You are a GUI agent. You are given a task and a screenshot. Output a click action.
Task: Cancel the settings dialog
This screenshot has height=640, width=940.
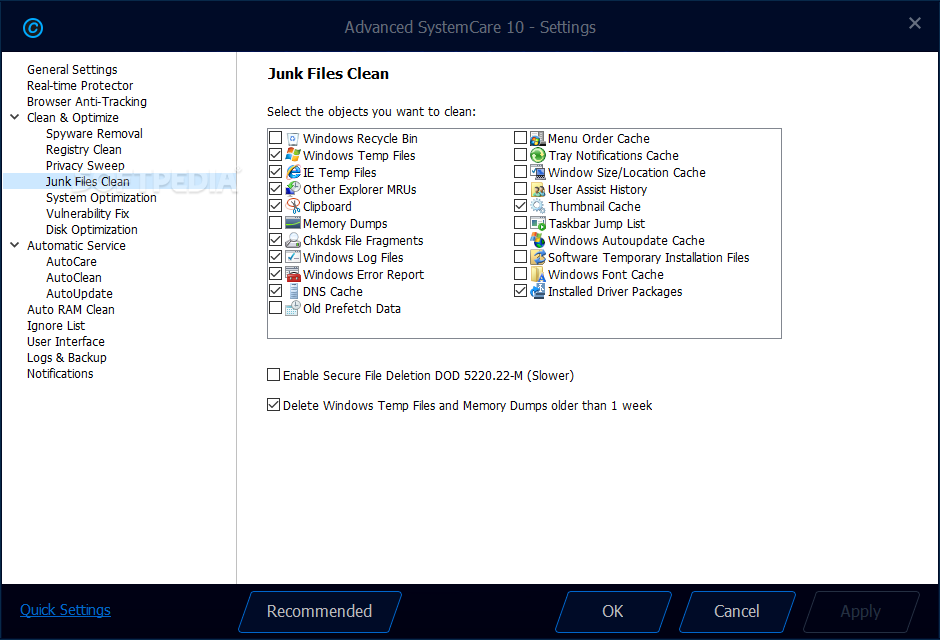(x=737, y=611)
